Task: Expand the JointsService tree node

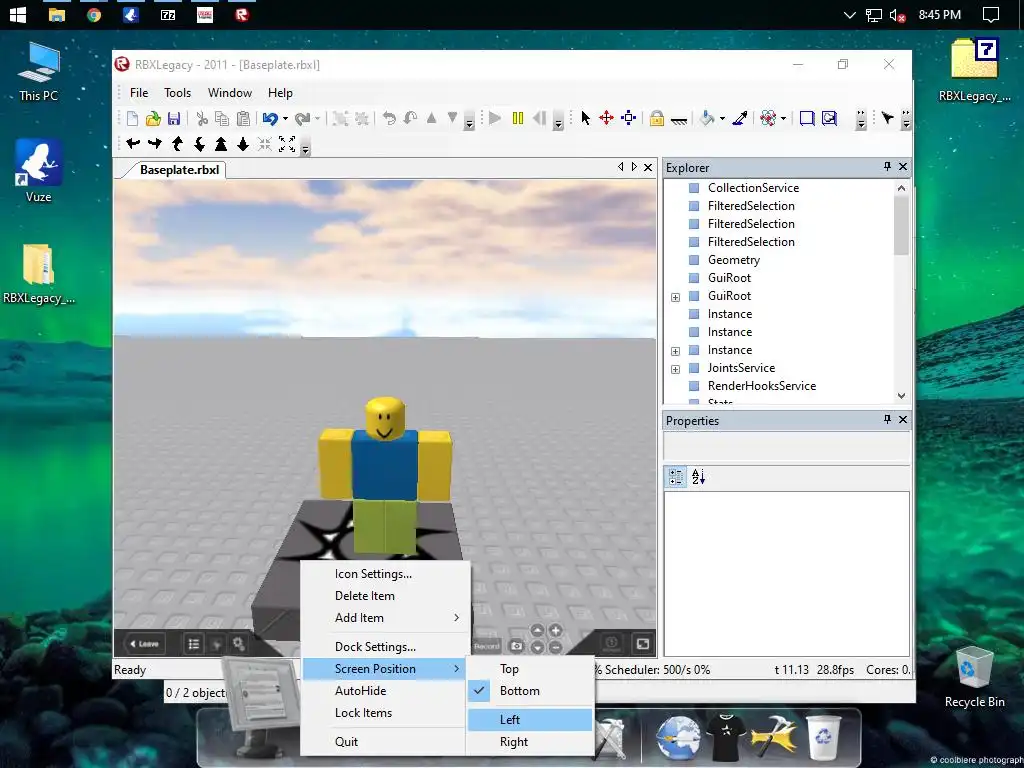Action: [675, 370]
